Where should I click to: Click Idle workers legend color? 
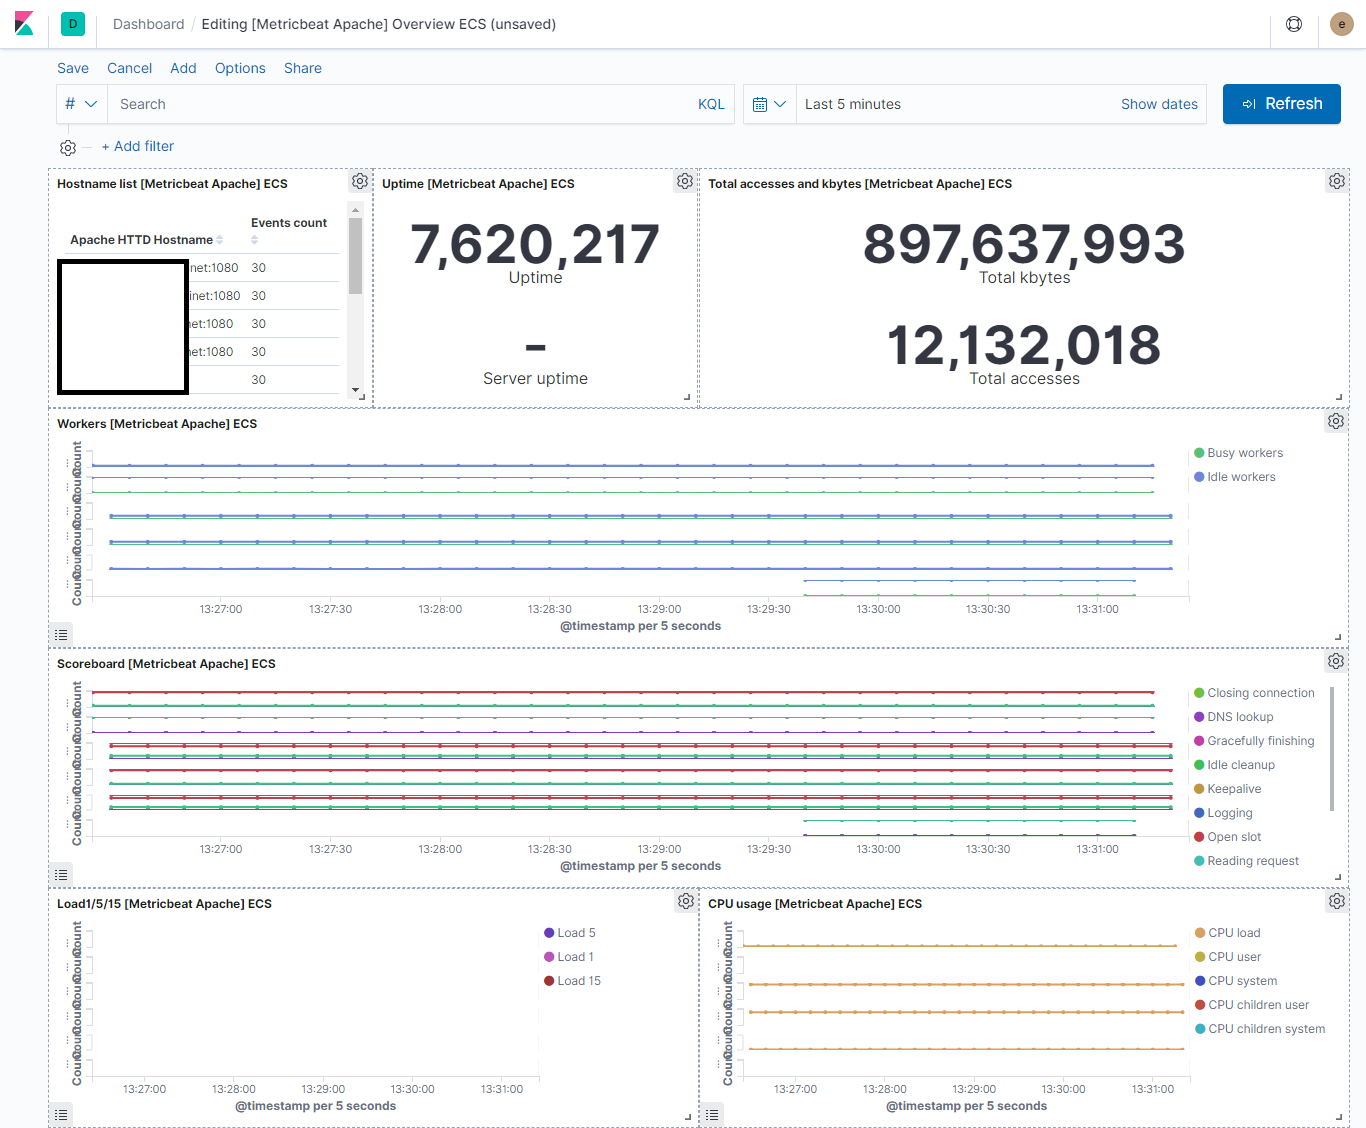pyautogui.click(x=1199, y=477)
